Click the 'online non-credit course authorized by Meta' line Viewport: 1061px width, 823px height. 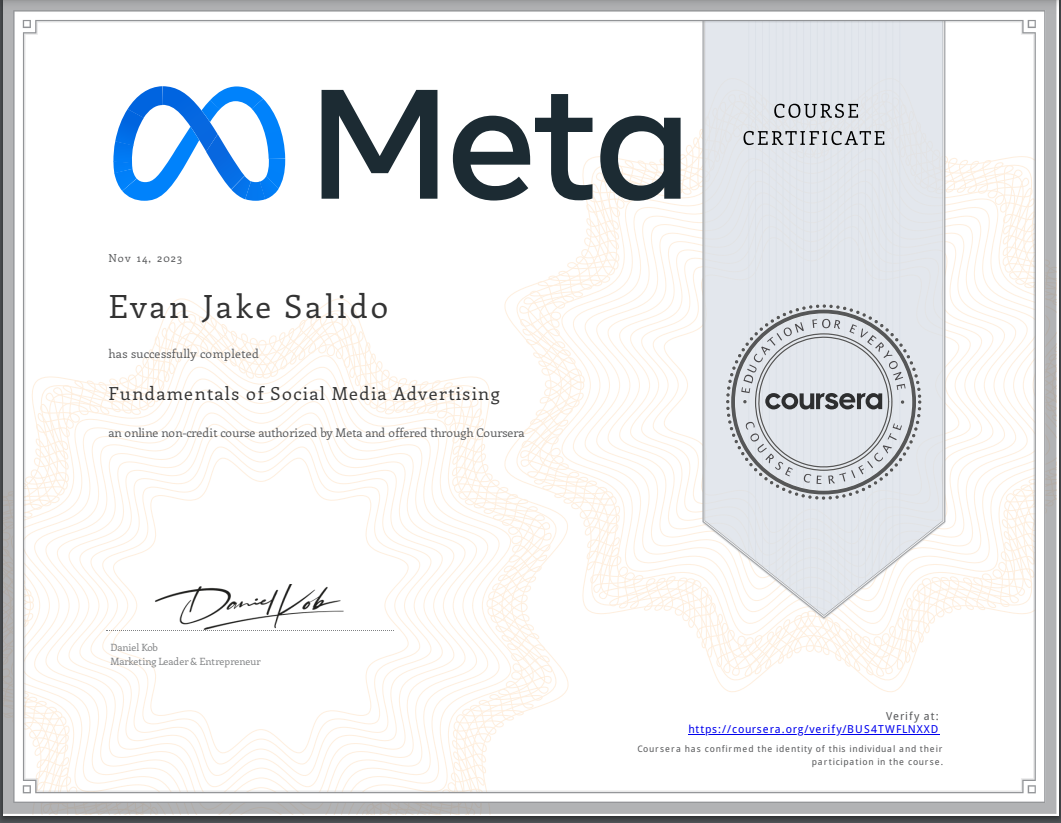(x=316, y=433)
